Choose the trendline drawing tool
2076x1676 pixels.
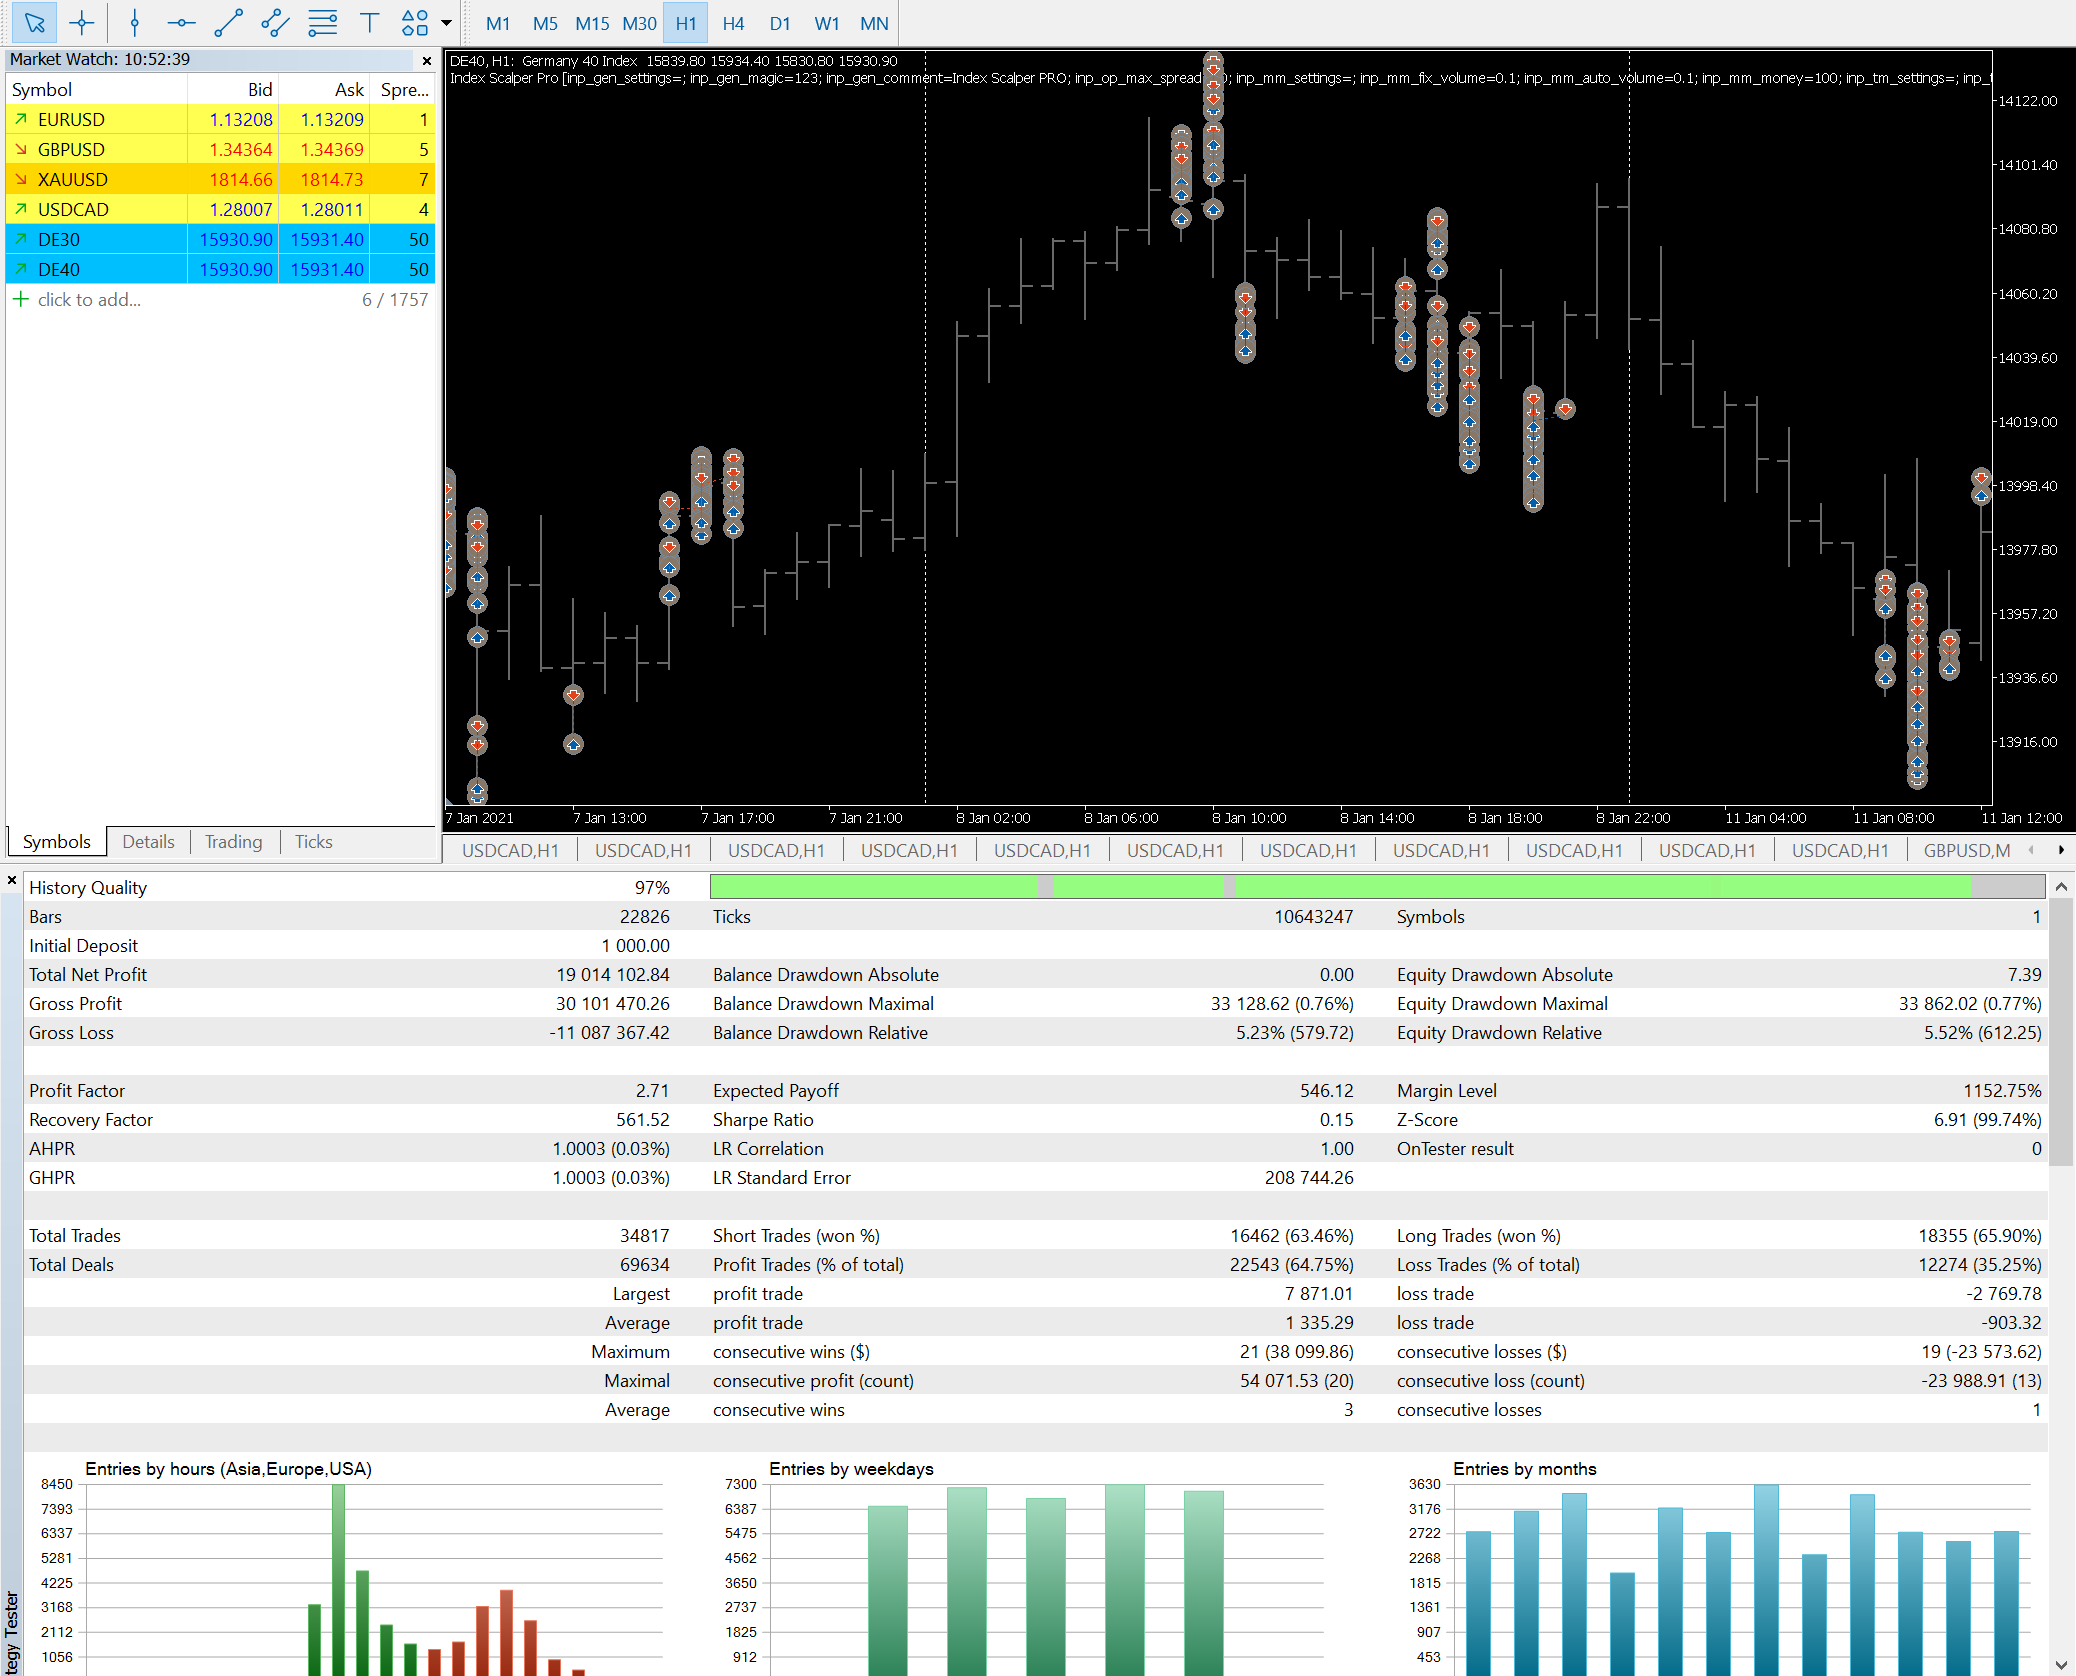[x=228, y=22]
